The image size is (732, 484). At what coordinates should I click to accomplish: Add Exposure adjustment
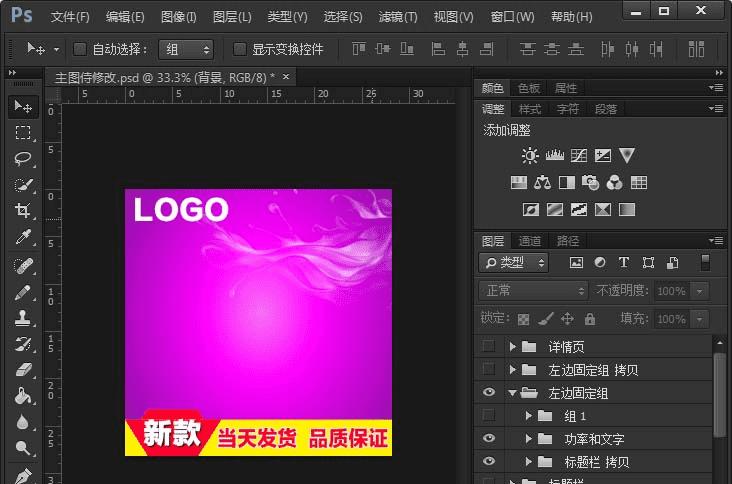(x=603, y=155)
